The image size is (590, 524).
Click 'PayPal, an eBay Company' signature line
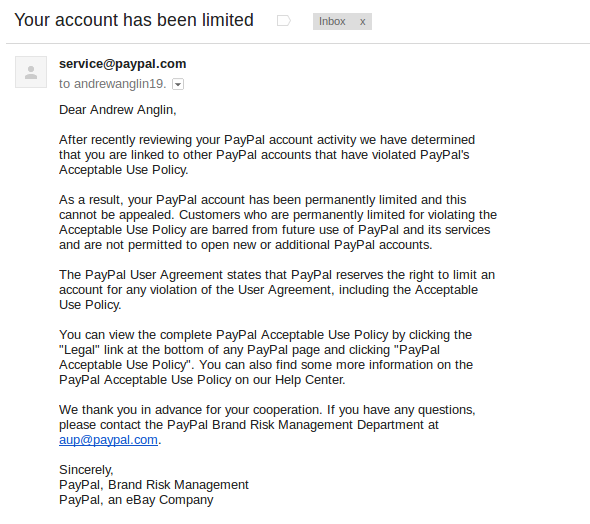(136, 500)
